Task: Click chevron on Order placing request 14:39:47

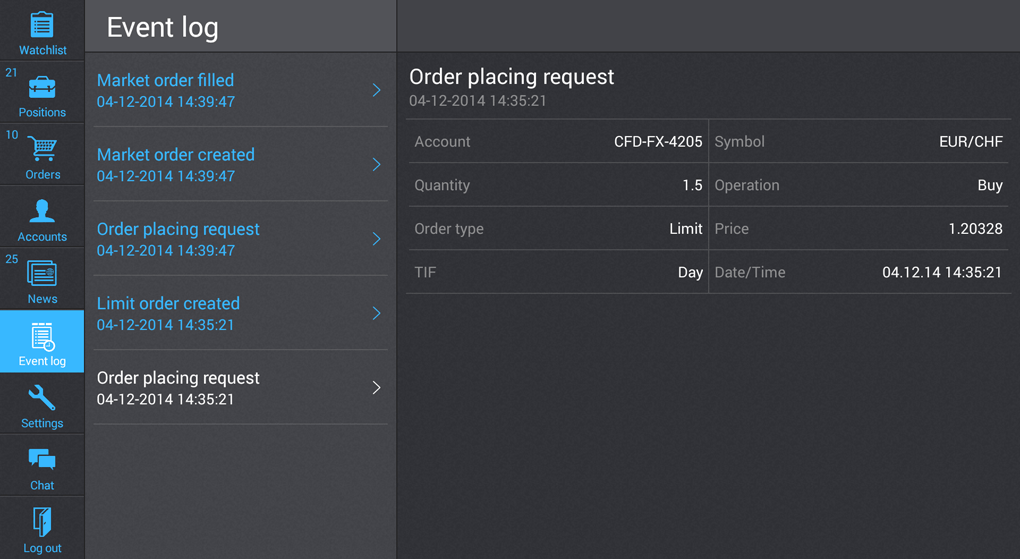Action: 376,239
